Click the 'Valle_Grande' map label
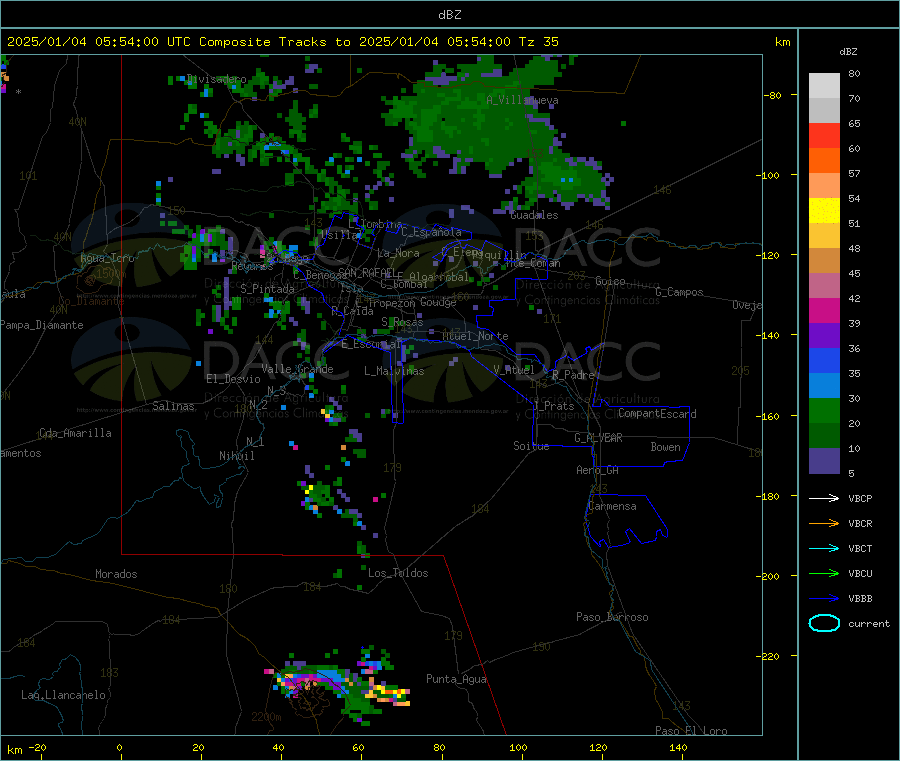 point(297,369)
